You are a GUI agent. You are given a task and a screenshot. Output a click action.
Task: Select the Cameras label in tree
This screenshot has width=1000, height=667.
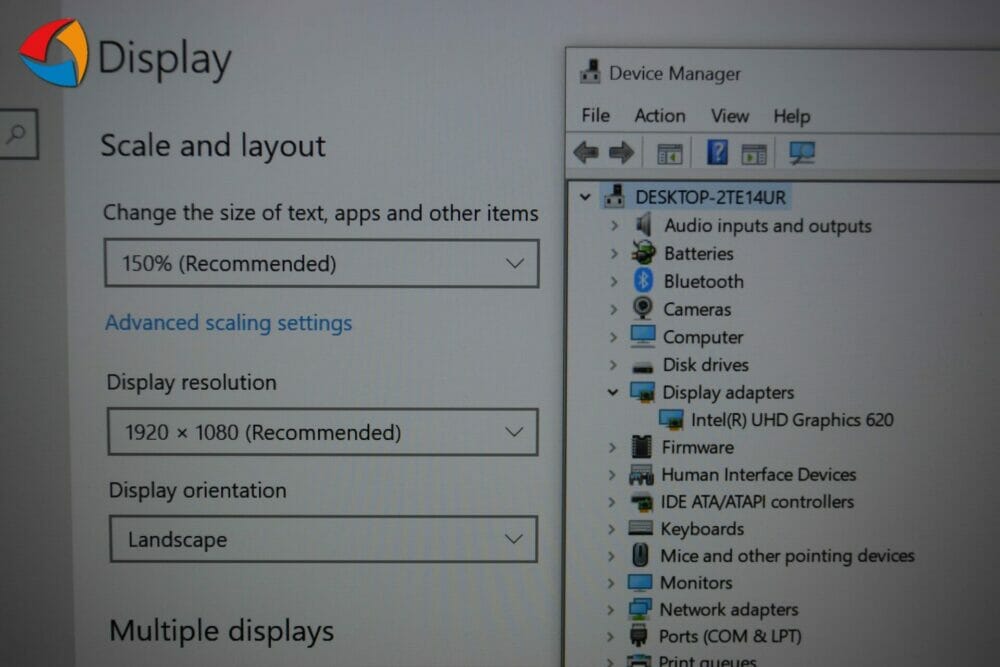(697, 309)
